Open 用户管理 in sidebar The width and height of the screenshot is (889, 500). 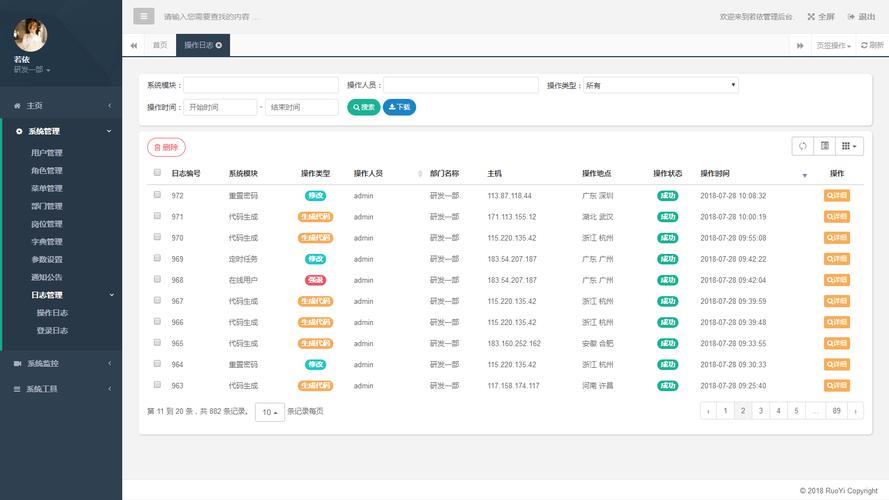(x=46, y=152)
